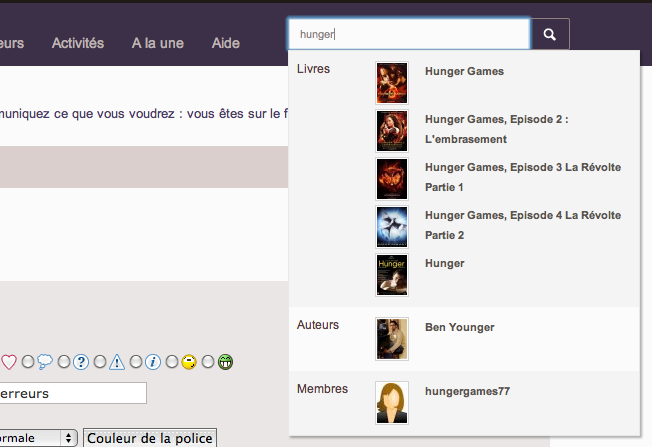
Task: Click the heart emoticon icon
Action: [x=8, y=362]
